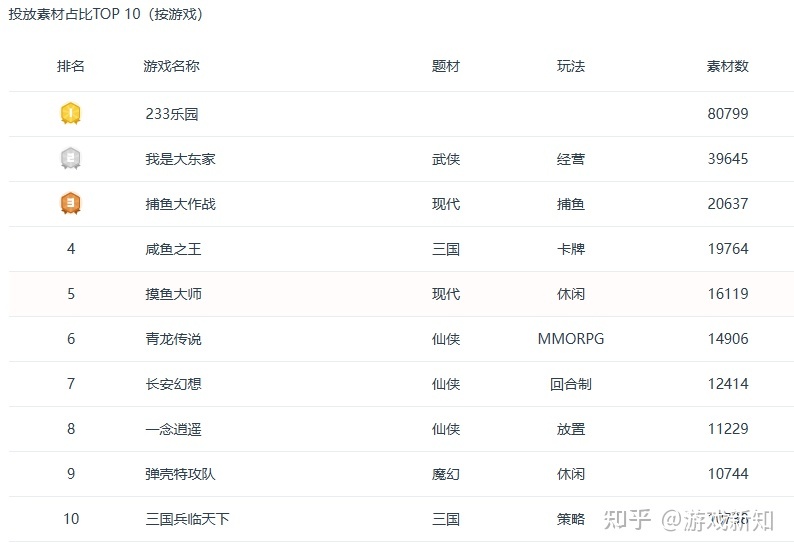Click material count 39645
This screenshot has height=553, width=794.
pyautogui.click(x=728, y=159)
